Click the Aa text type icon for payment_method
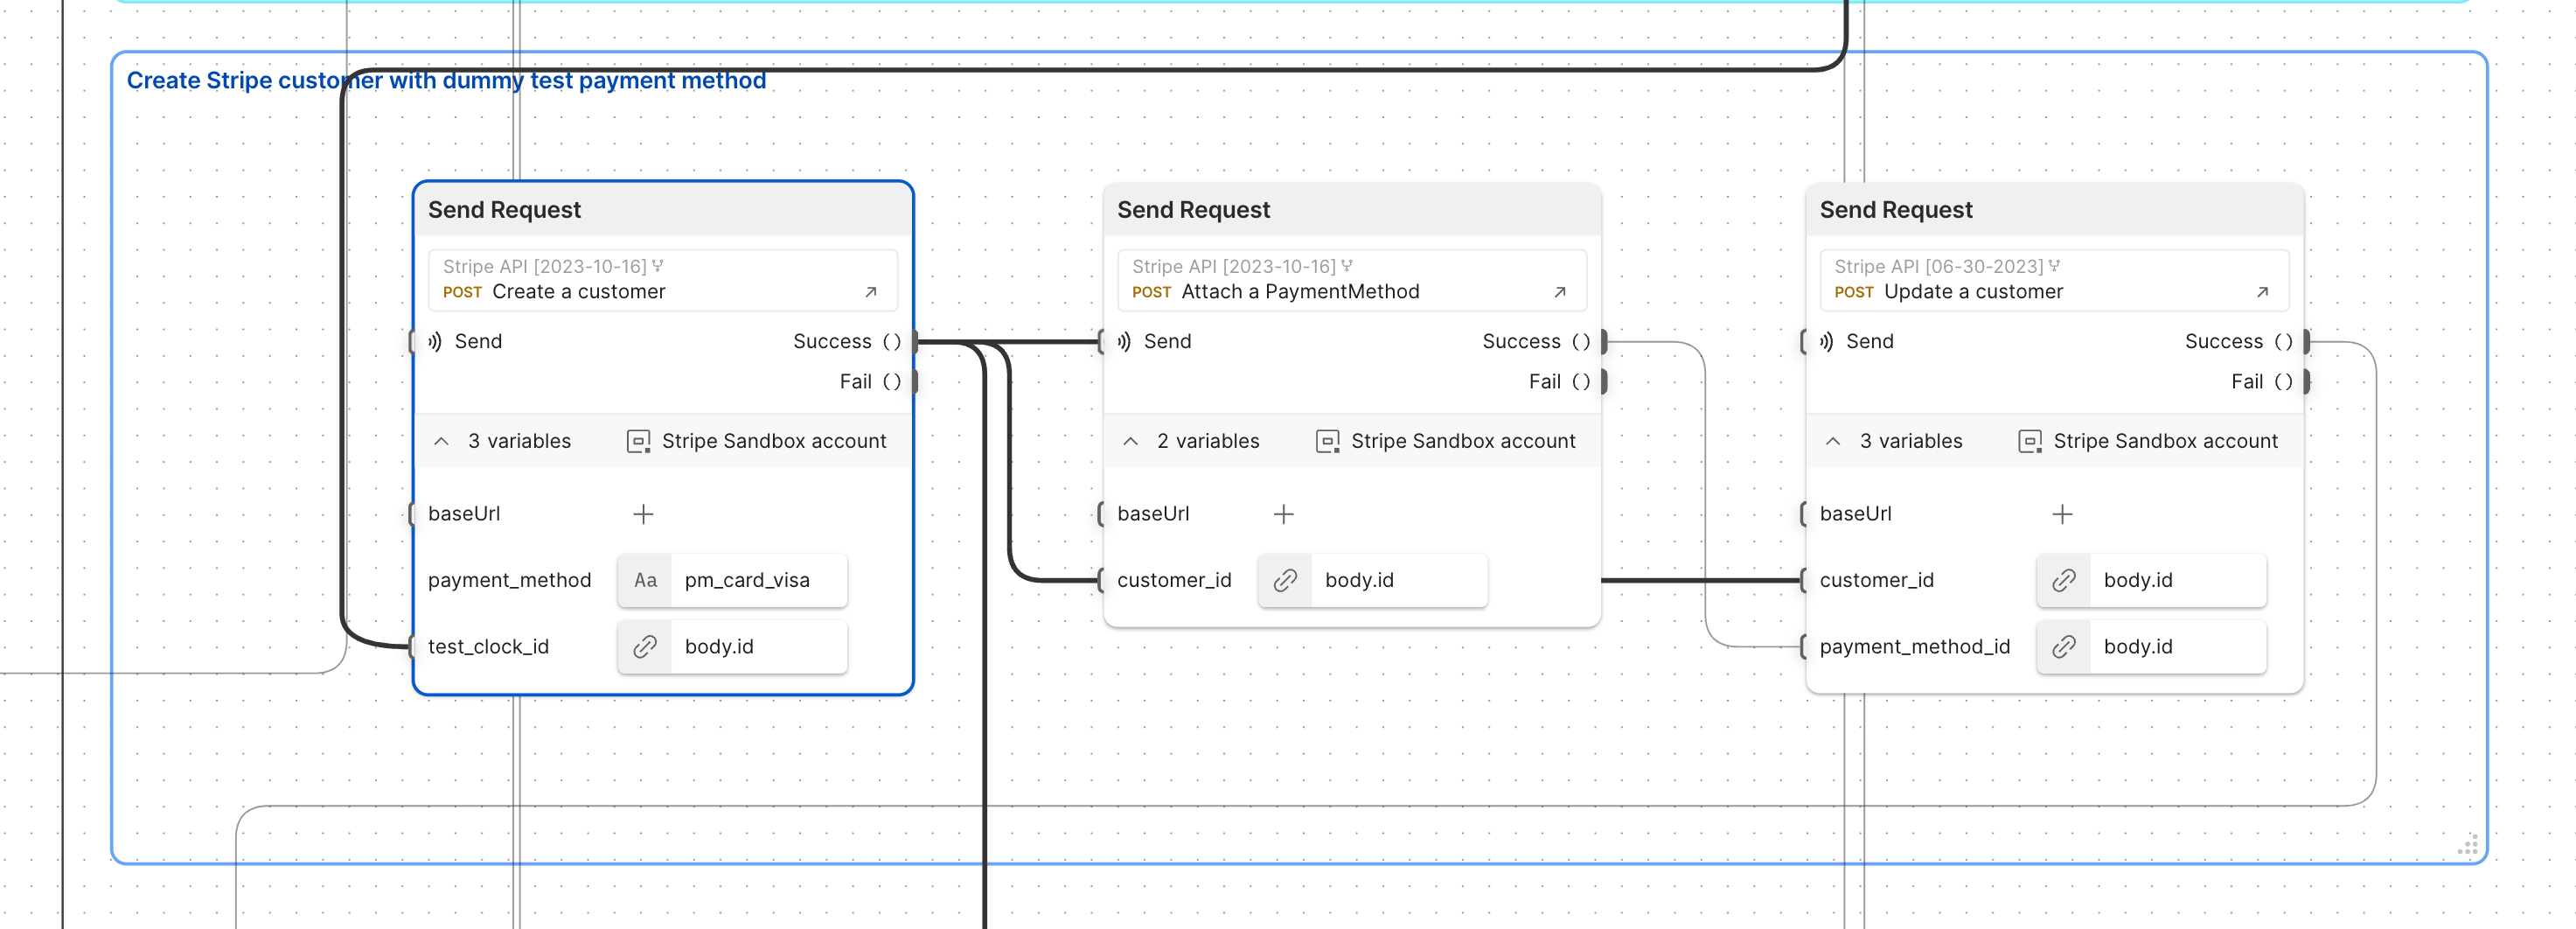The height and width of the screenshot is (929, 2576). point(645,580)
